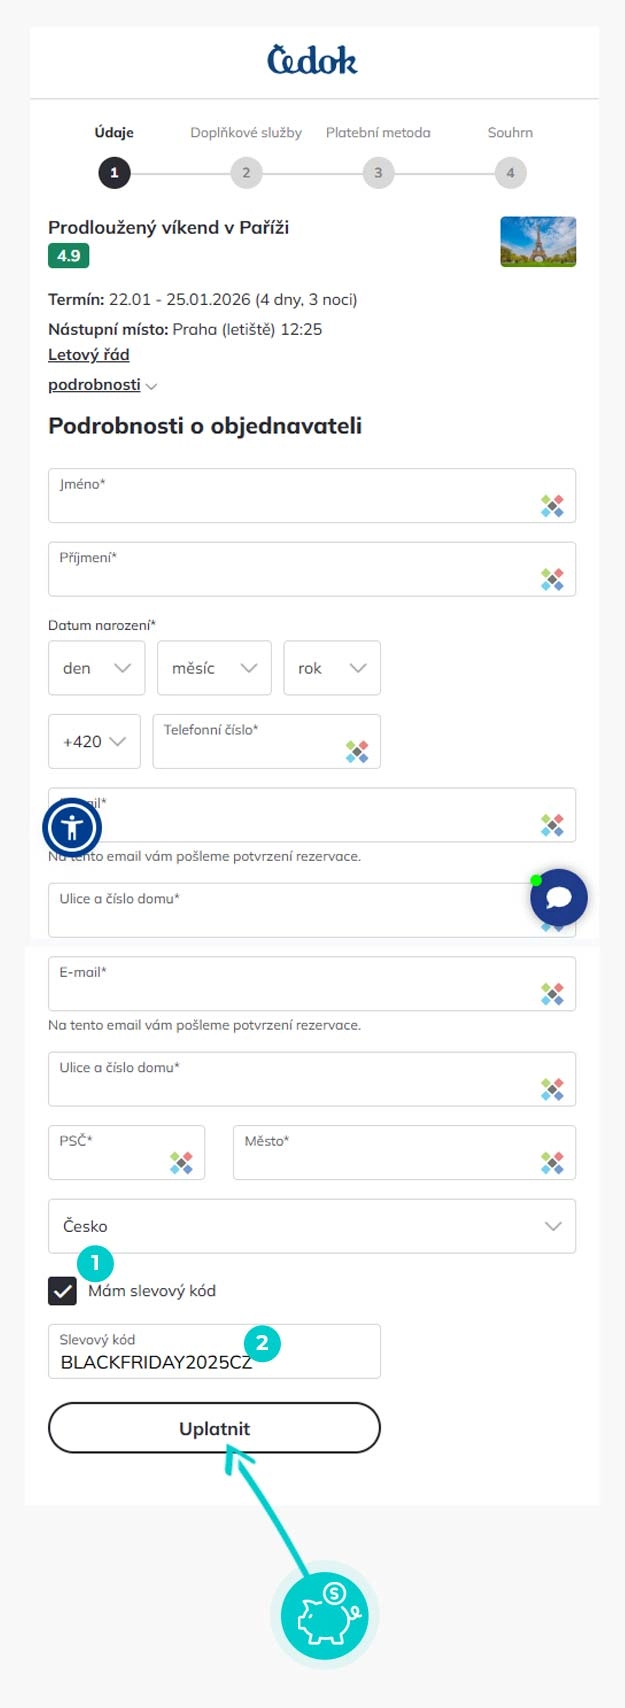Screen dimensions: 625x1708
Task: Jump to step 4 Souhrn
Action: coord(510,173)
